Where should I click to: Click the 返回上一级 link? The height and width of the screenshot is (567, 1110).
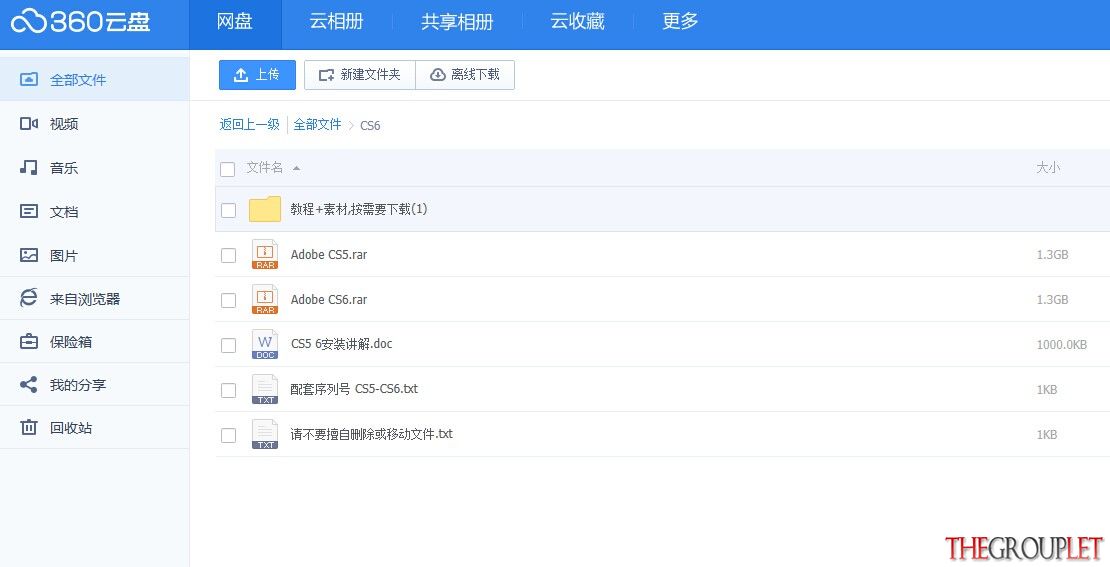pos(249,125)
